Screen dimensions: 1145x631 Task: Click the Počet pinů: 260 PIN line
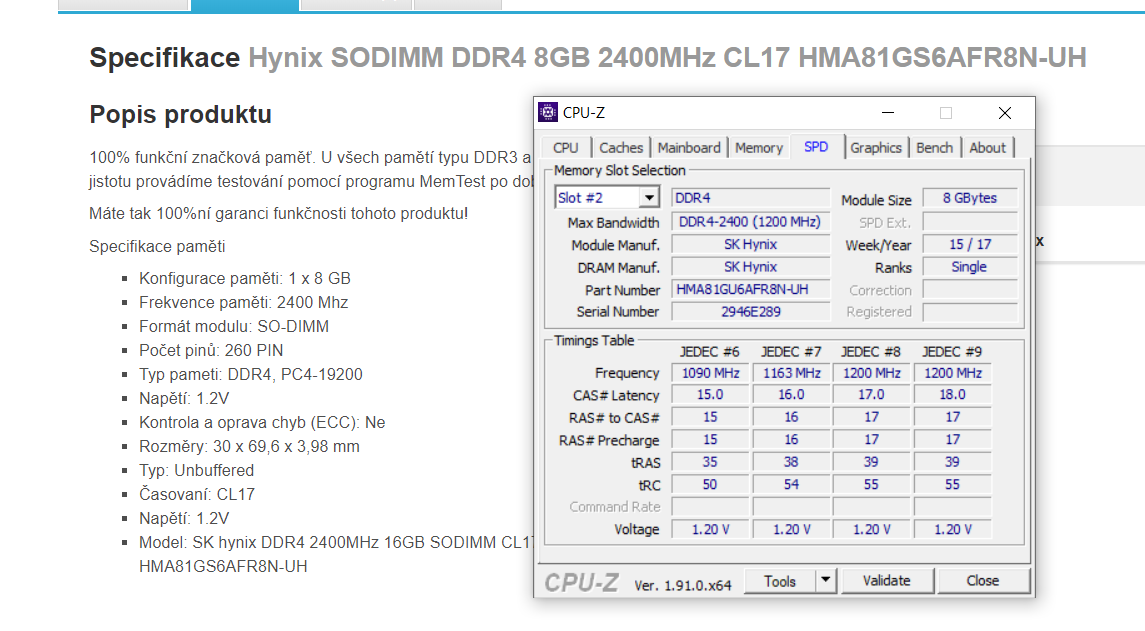[x=211, y=351]
